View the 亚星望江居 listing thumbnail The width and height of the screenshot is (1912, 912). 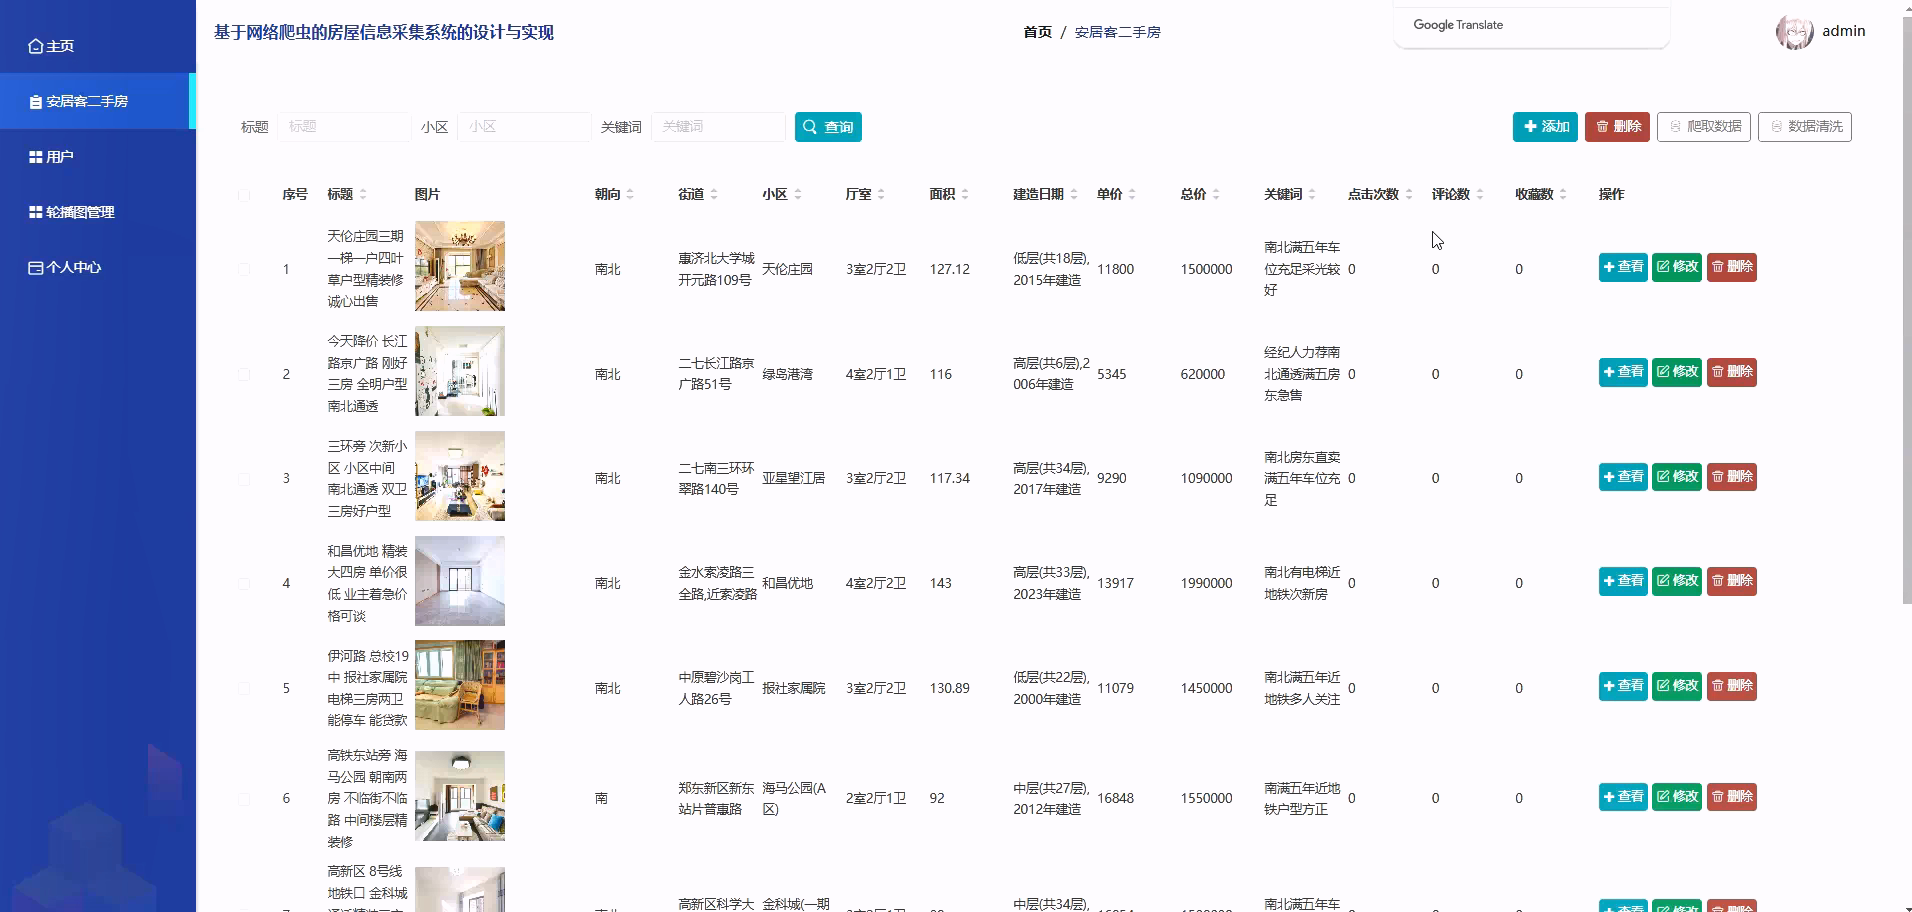pyautogui.click(x=459, y=476)
